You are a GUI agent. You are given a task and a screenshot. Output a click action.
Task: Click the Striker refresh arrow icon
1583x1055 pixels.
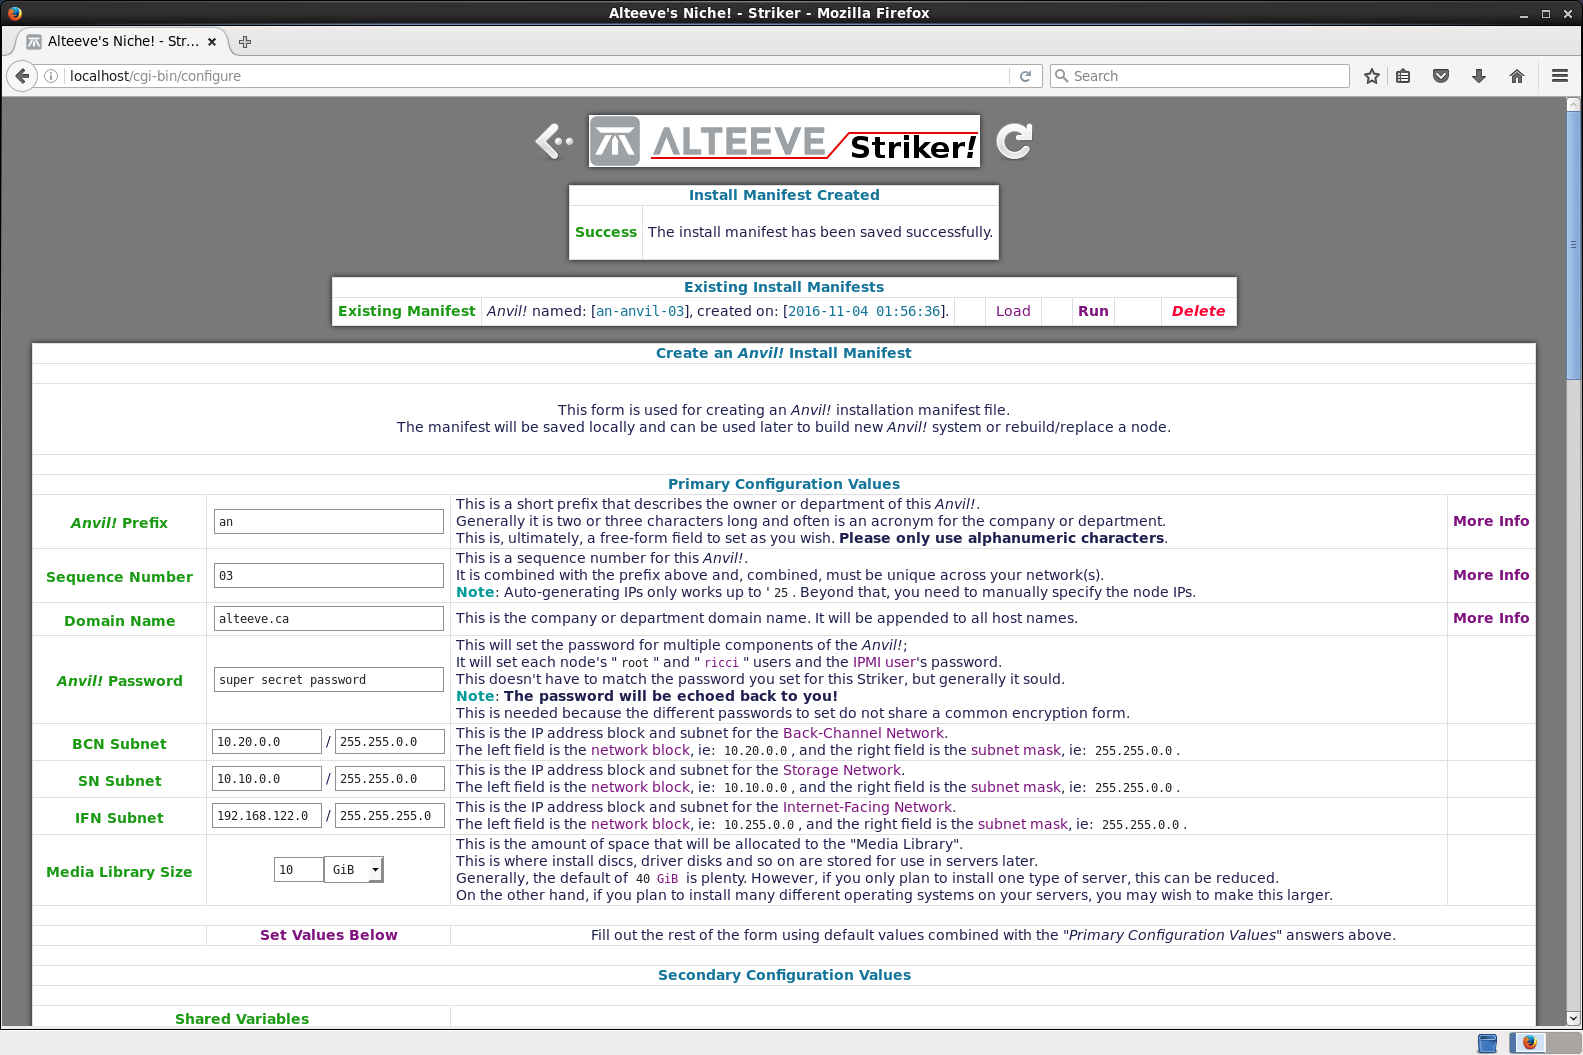(x=1014, y=141)
